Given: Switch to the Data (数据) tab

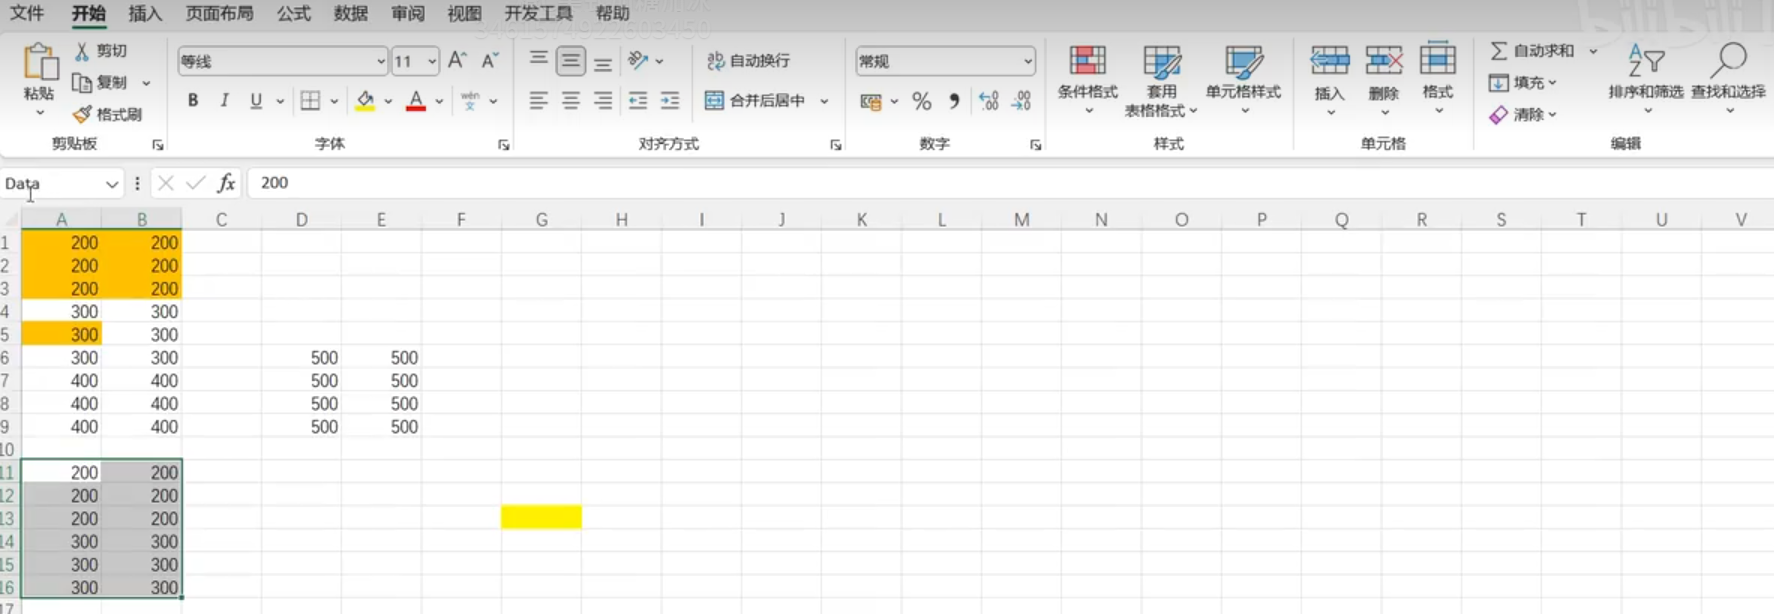Looking at the screenshot, I should click(x=350, y=13).
